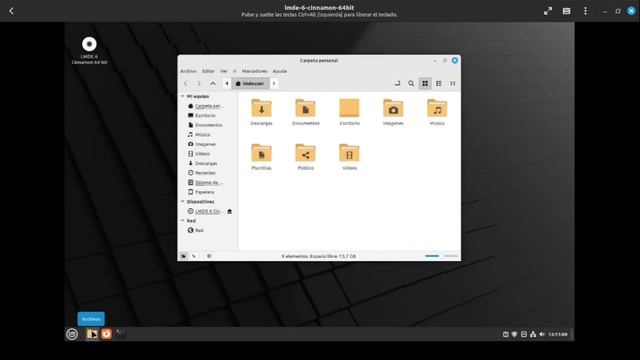Open the Documentos folder

coord(305,112)
